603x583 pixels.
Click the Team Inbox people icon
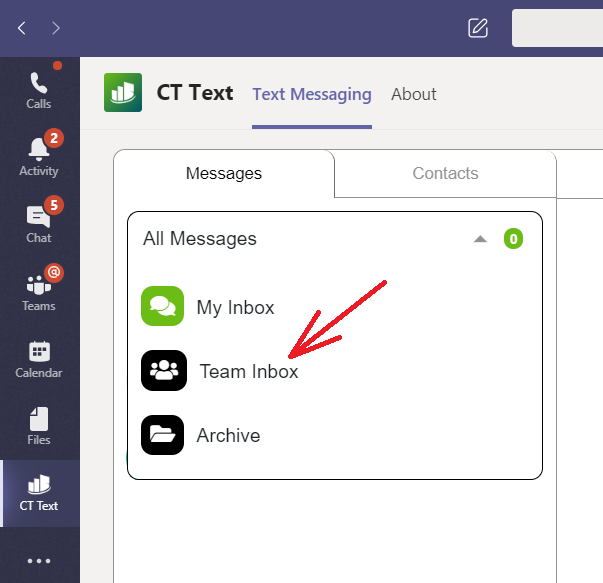164,371
